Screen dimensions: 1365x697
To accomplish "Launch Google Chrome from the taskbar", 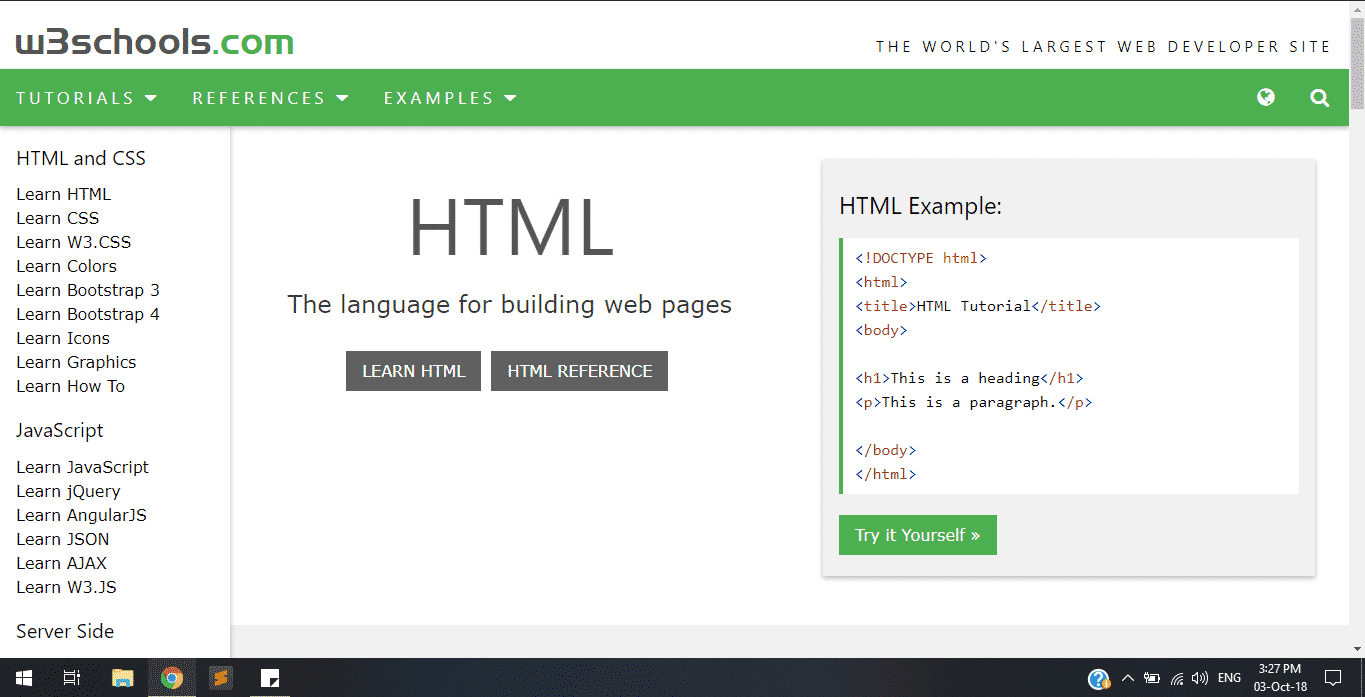I will [x=171, y=678].
